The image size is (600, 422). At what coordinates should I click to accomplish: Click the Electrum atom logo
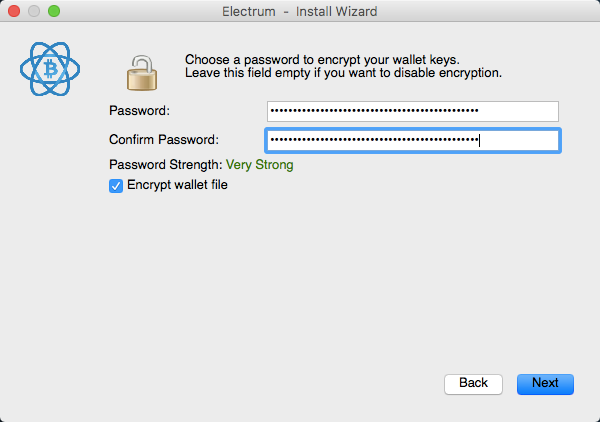[50, 69]
